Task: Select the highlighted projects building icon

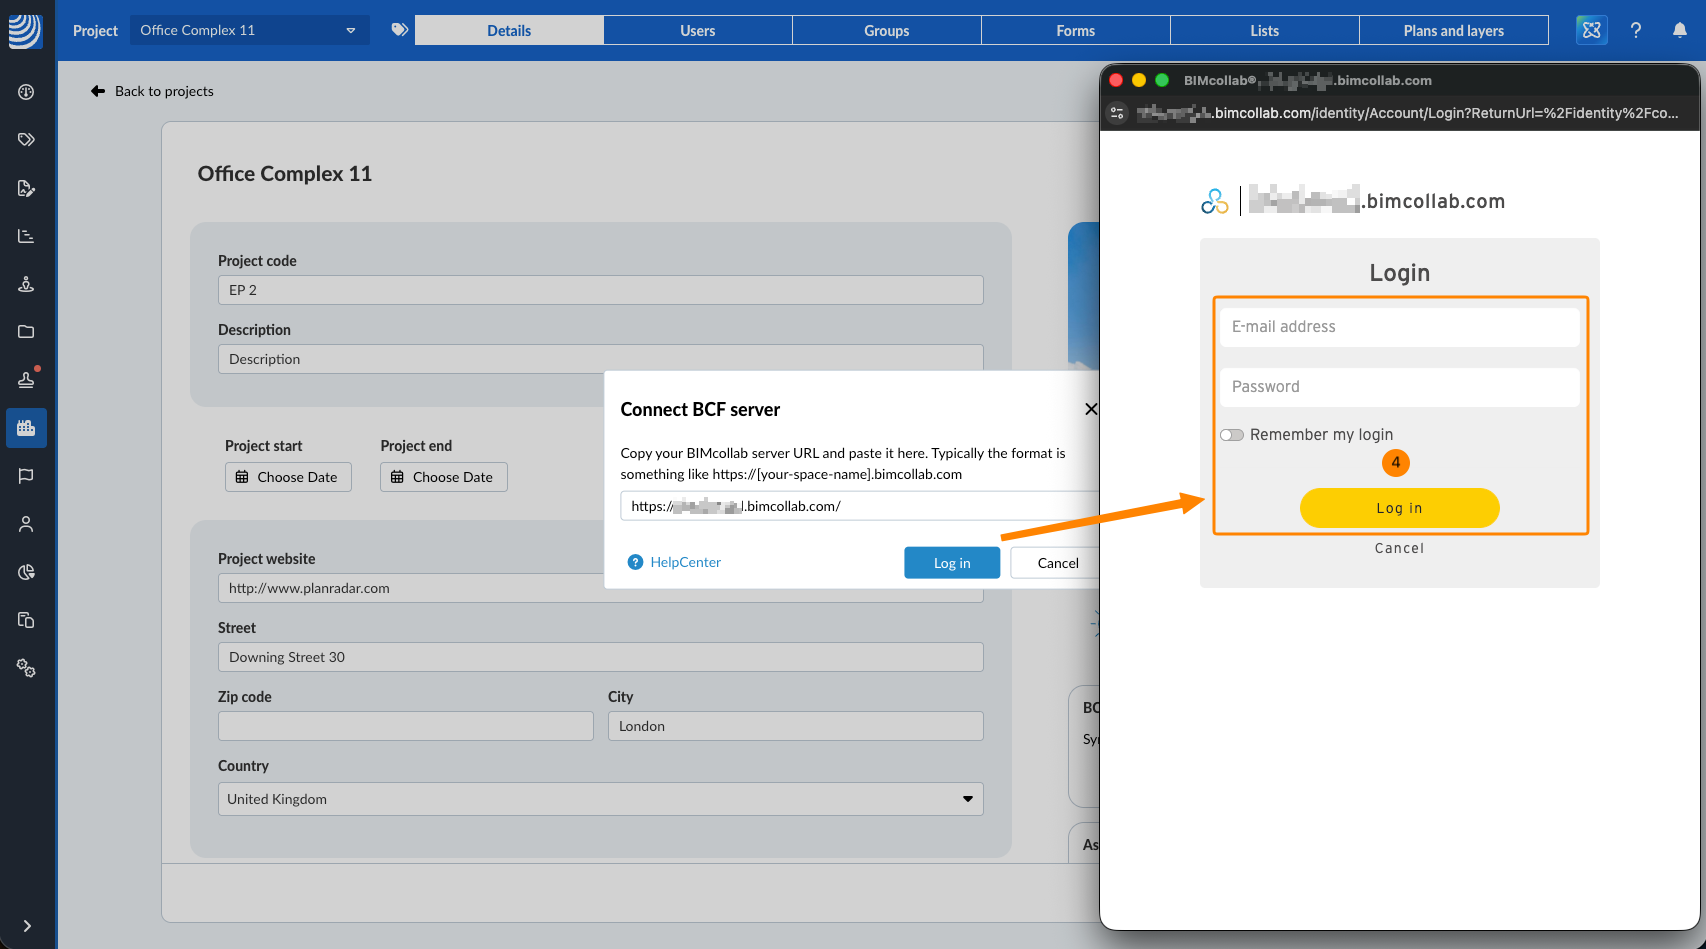Action: coord(27,428)
